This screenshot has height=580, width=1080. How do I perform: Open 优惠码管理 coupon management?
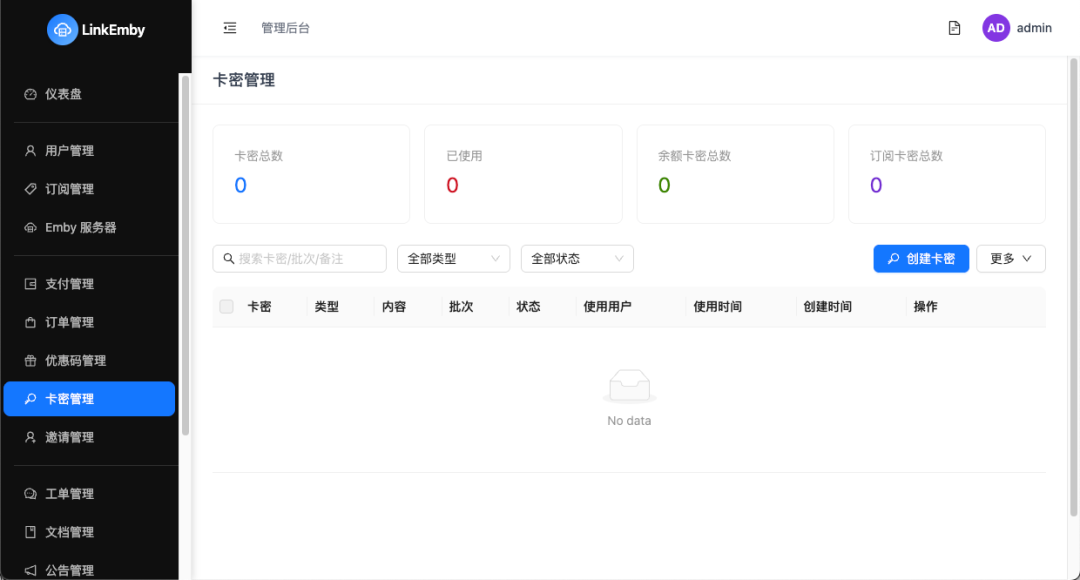tap(76, 360)
